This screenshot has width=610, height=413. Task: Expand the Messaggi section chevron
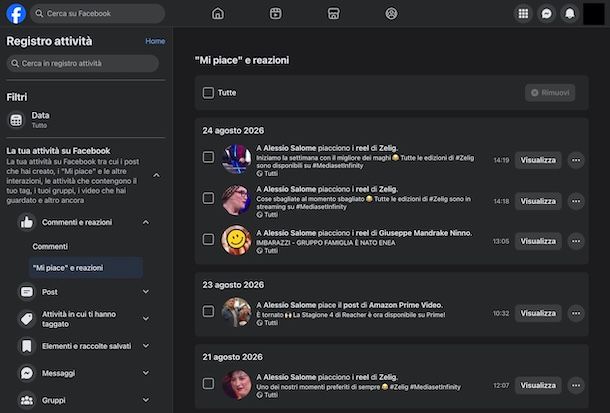[146, 373]
